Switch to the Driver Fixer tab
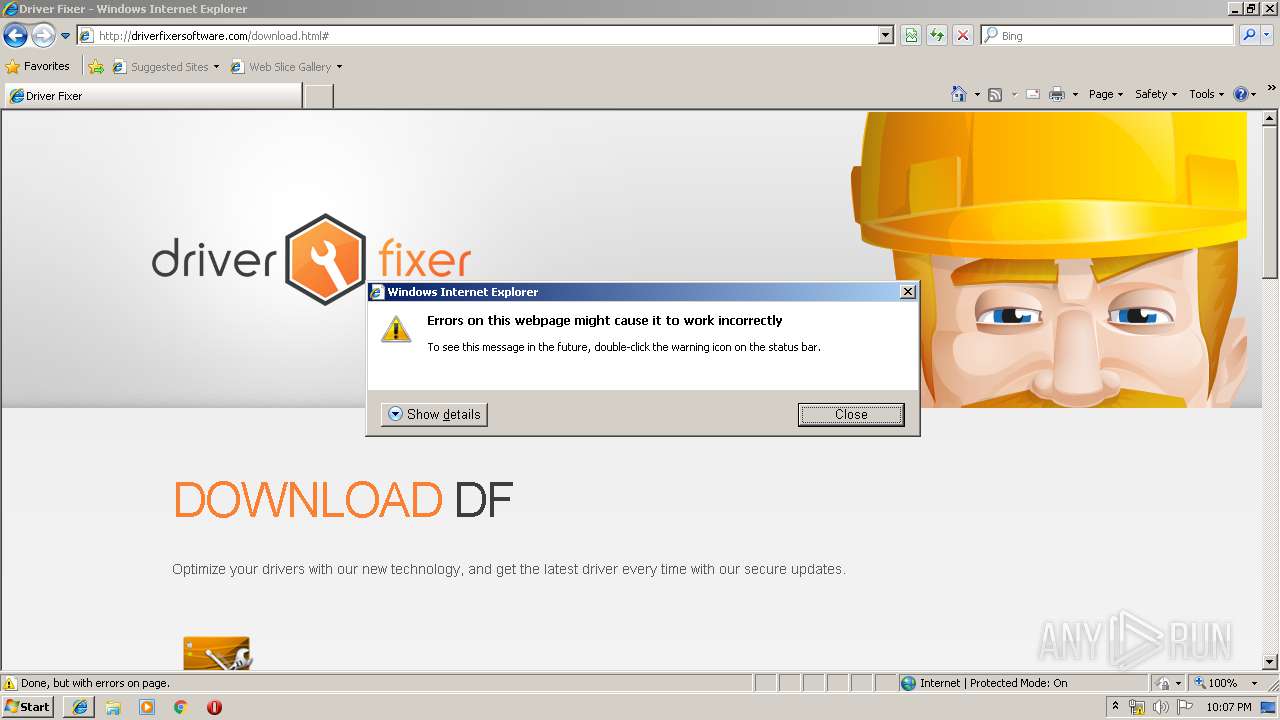 [x=152, y=96]
